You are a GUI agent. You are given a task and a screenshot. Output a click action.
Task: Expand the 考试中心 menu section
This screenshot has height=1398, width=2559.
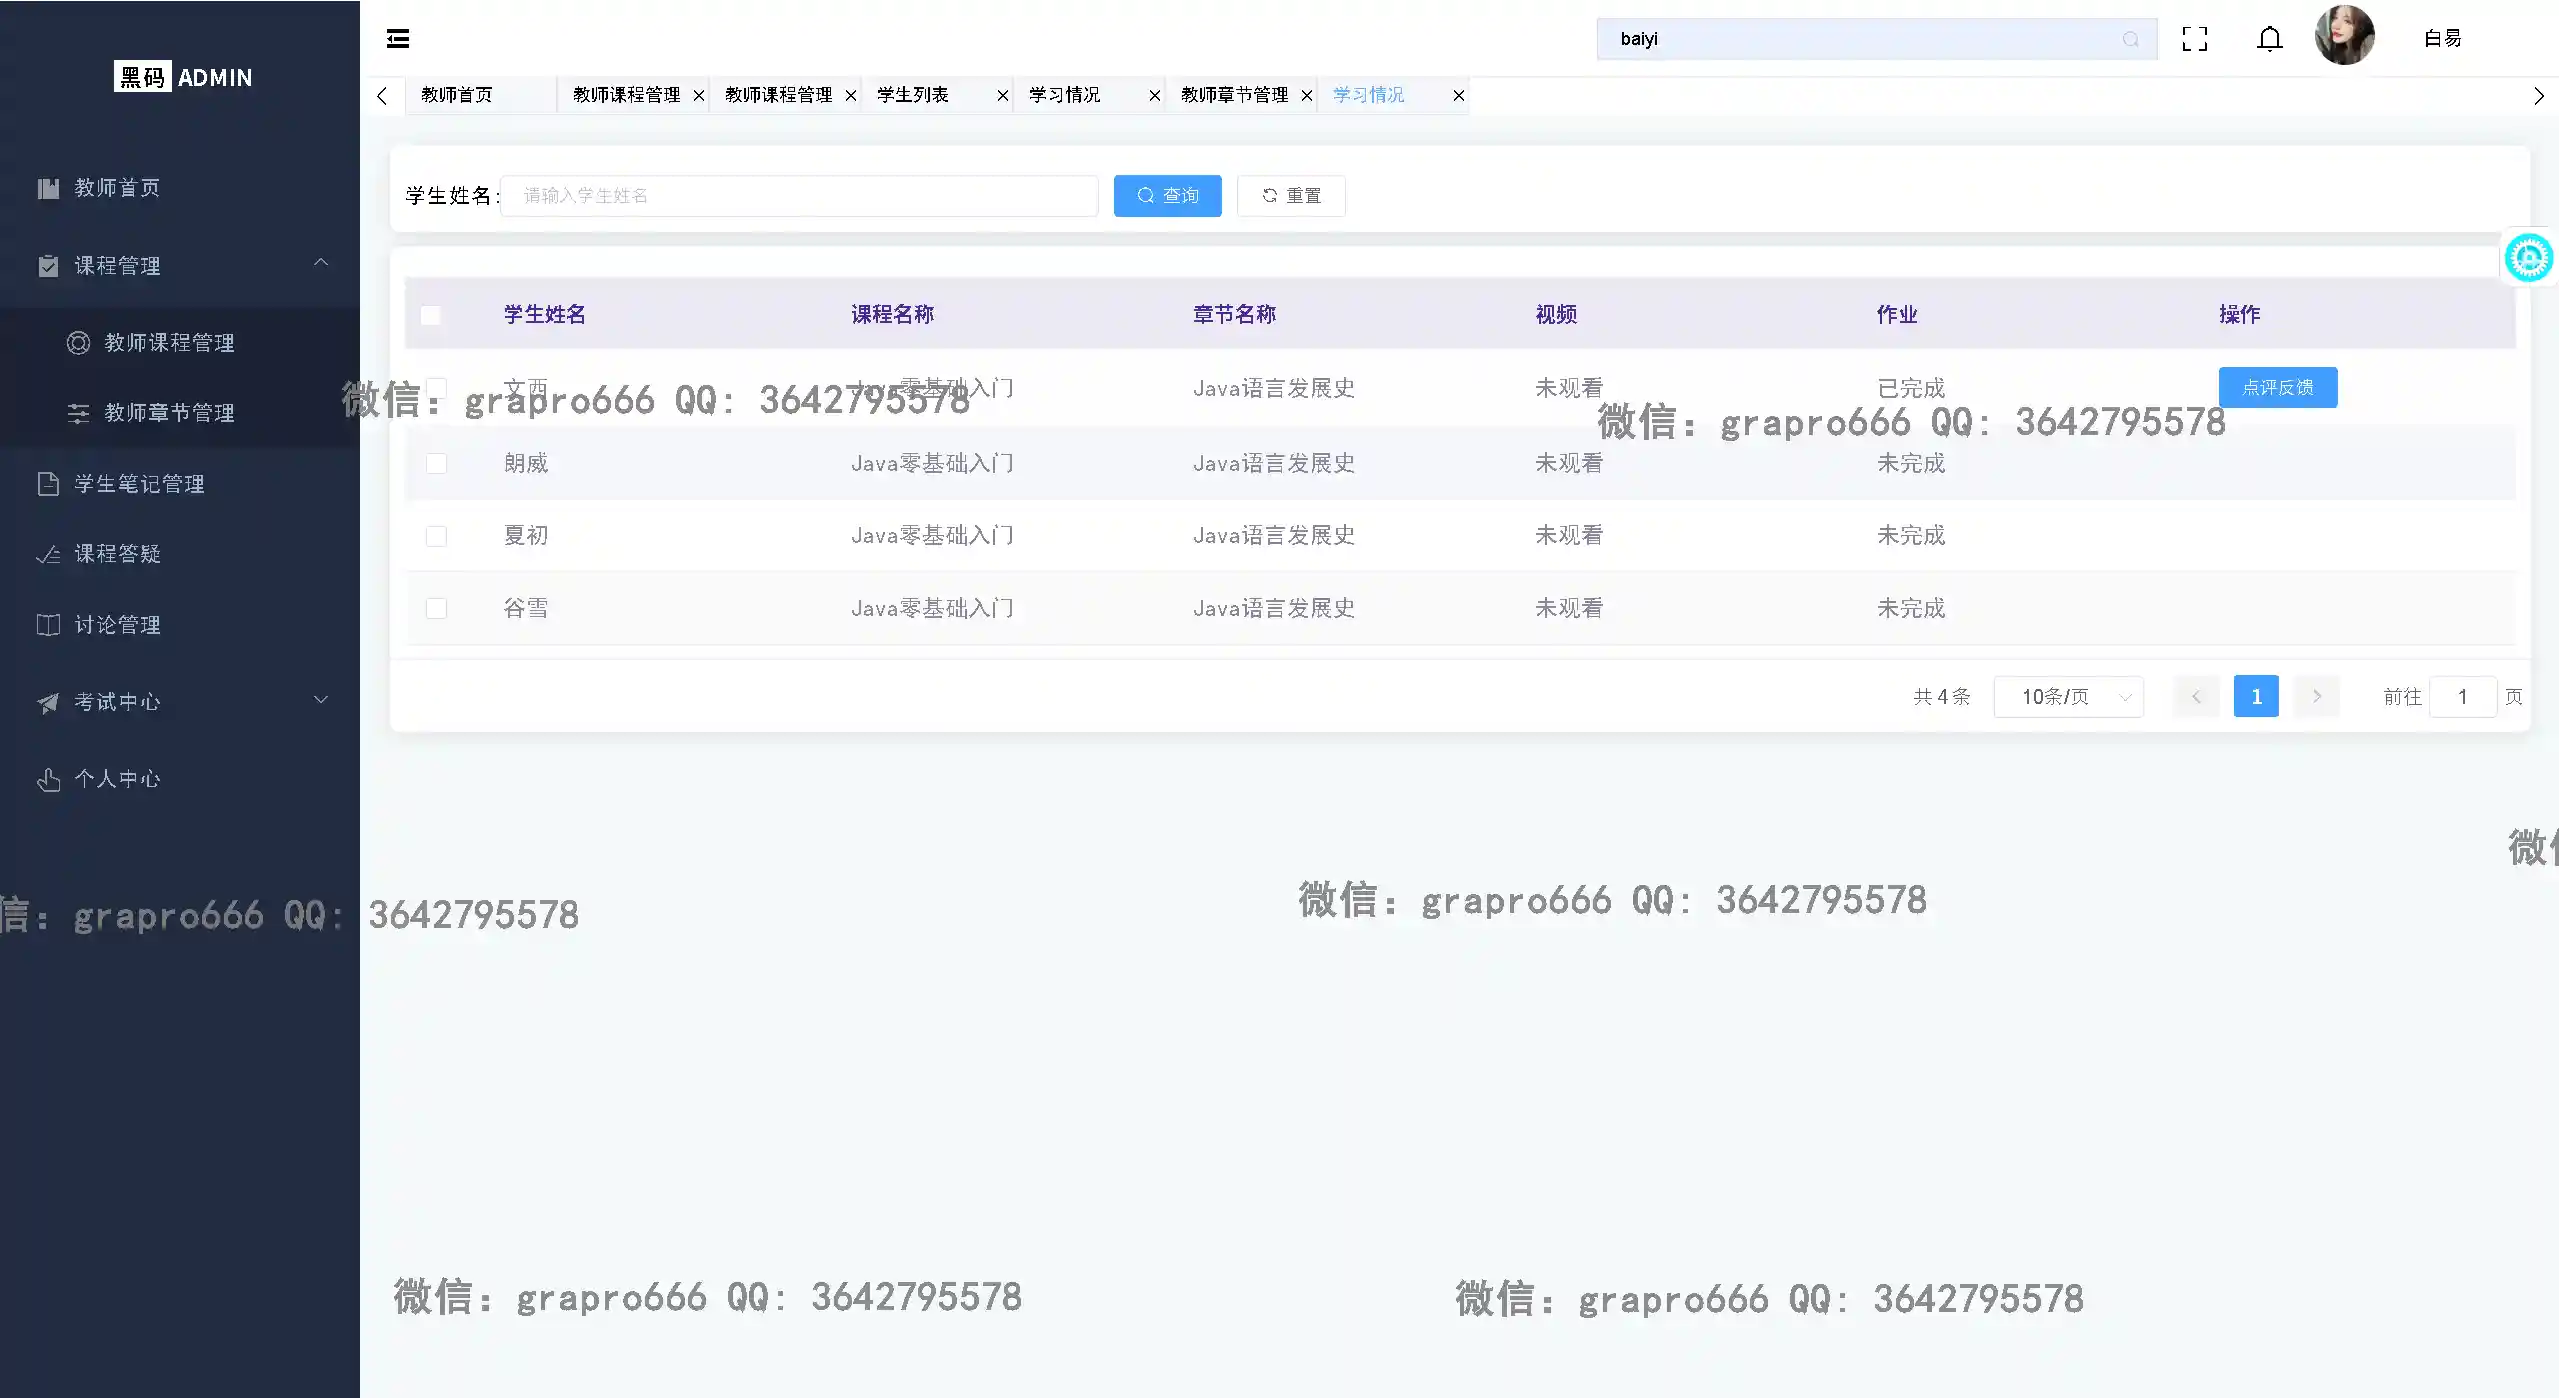point(320,701)
